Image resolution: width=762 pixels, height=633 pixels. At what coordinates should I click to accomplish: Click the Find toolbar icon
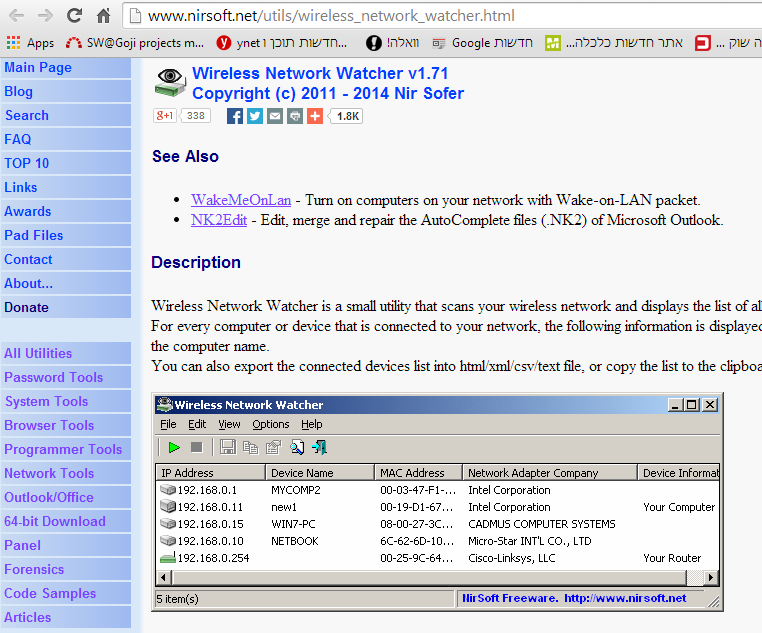[x=297, y=447]
